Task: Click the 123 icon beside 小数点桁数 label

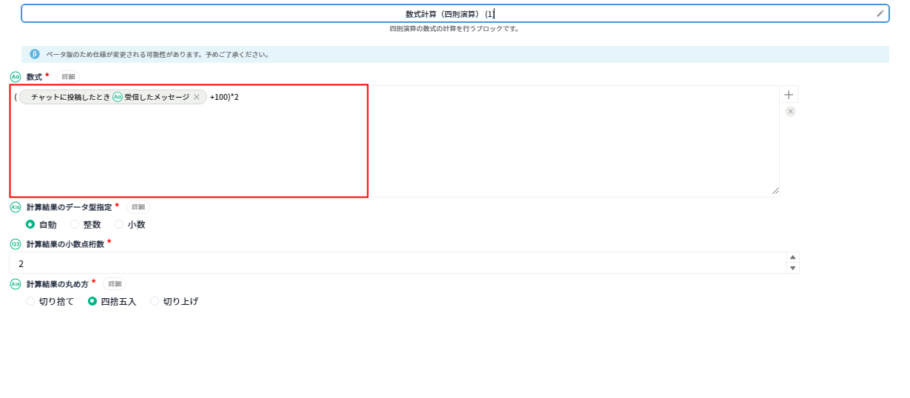Action: 16,244
